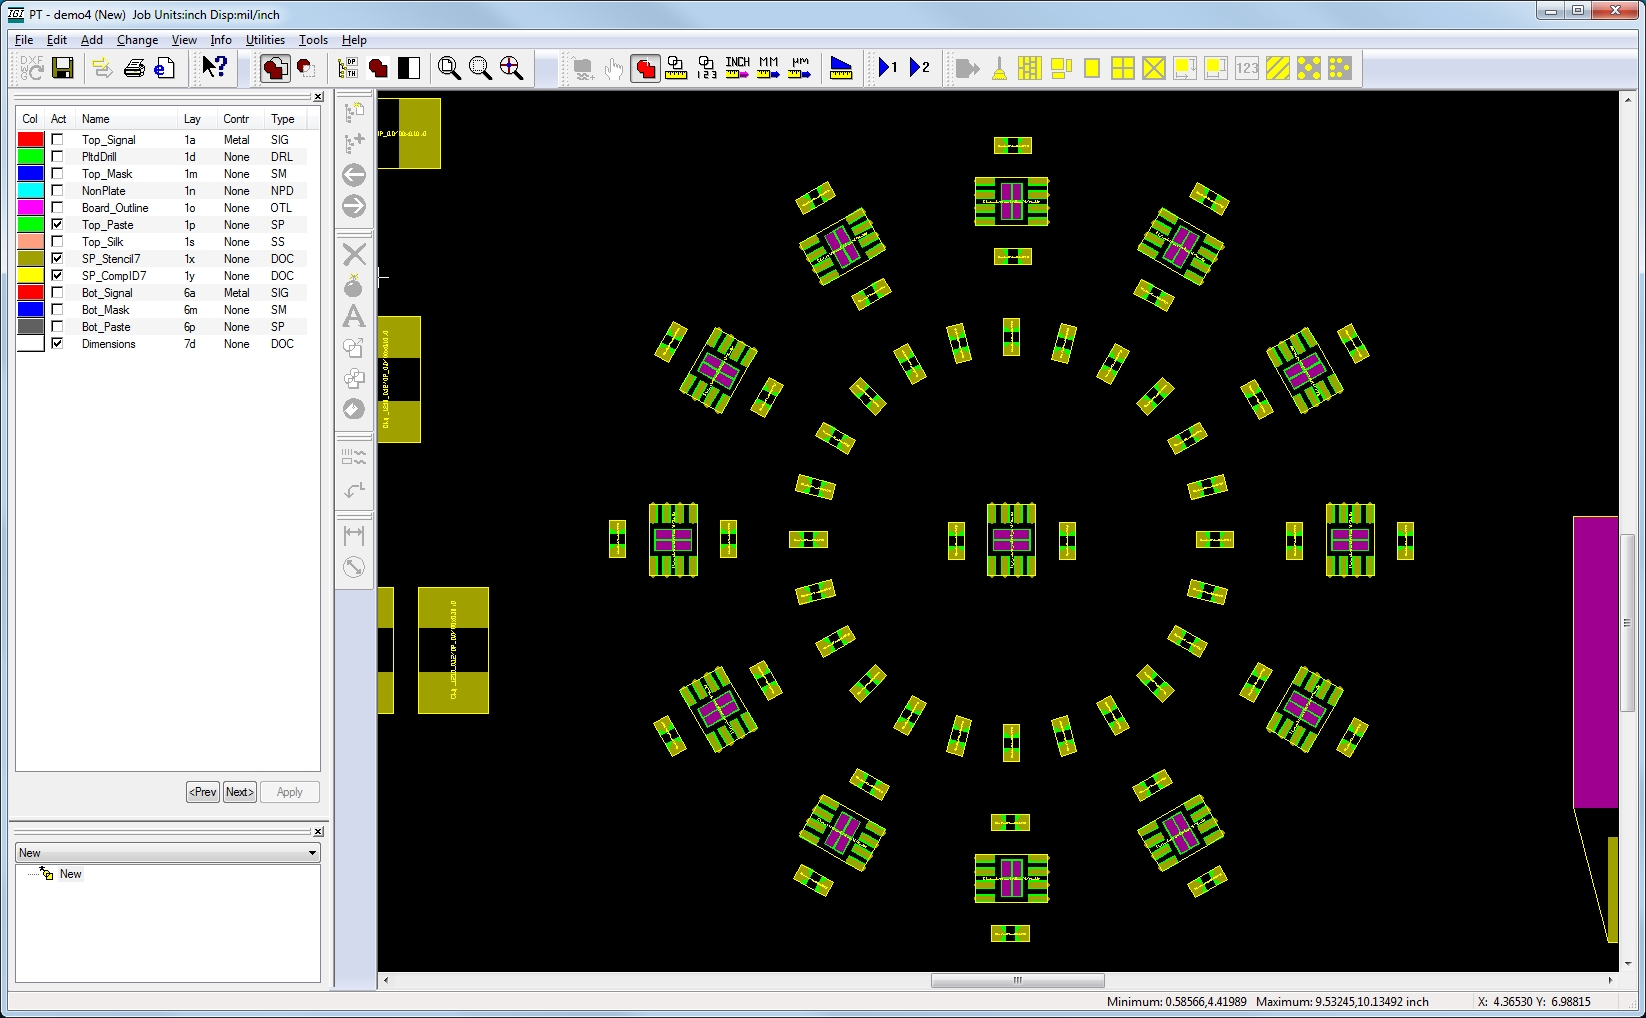Viewport: 1646px width, 1018px height.
Task: Click the yellow diagonal stripes hatch icon
Action: tap(1277, 68)
